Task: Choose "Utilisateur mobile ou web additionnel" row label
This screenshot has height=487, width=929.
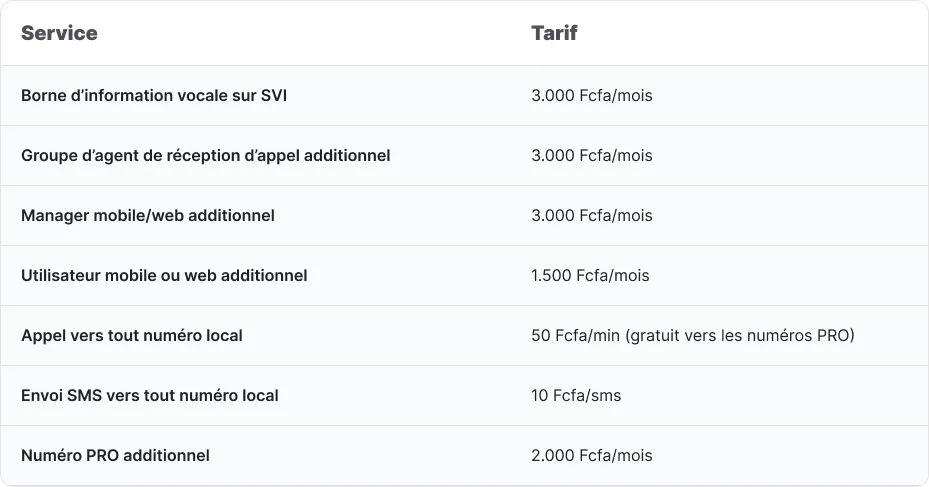Action: point(164,276)
